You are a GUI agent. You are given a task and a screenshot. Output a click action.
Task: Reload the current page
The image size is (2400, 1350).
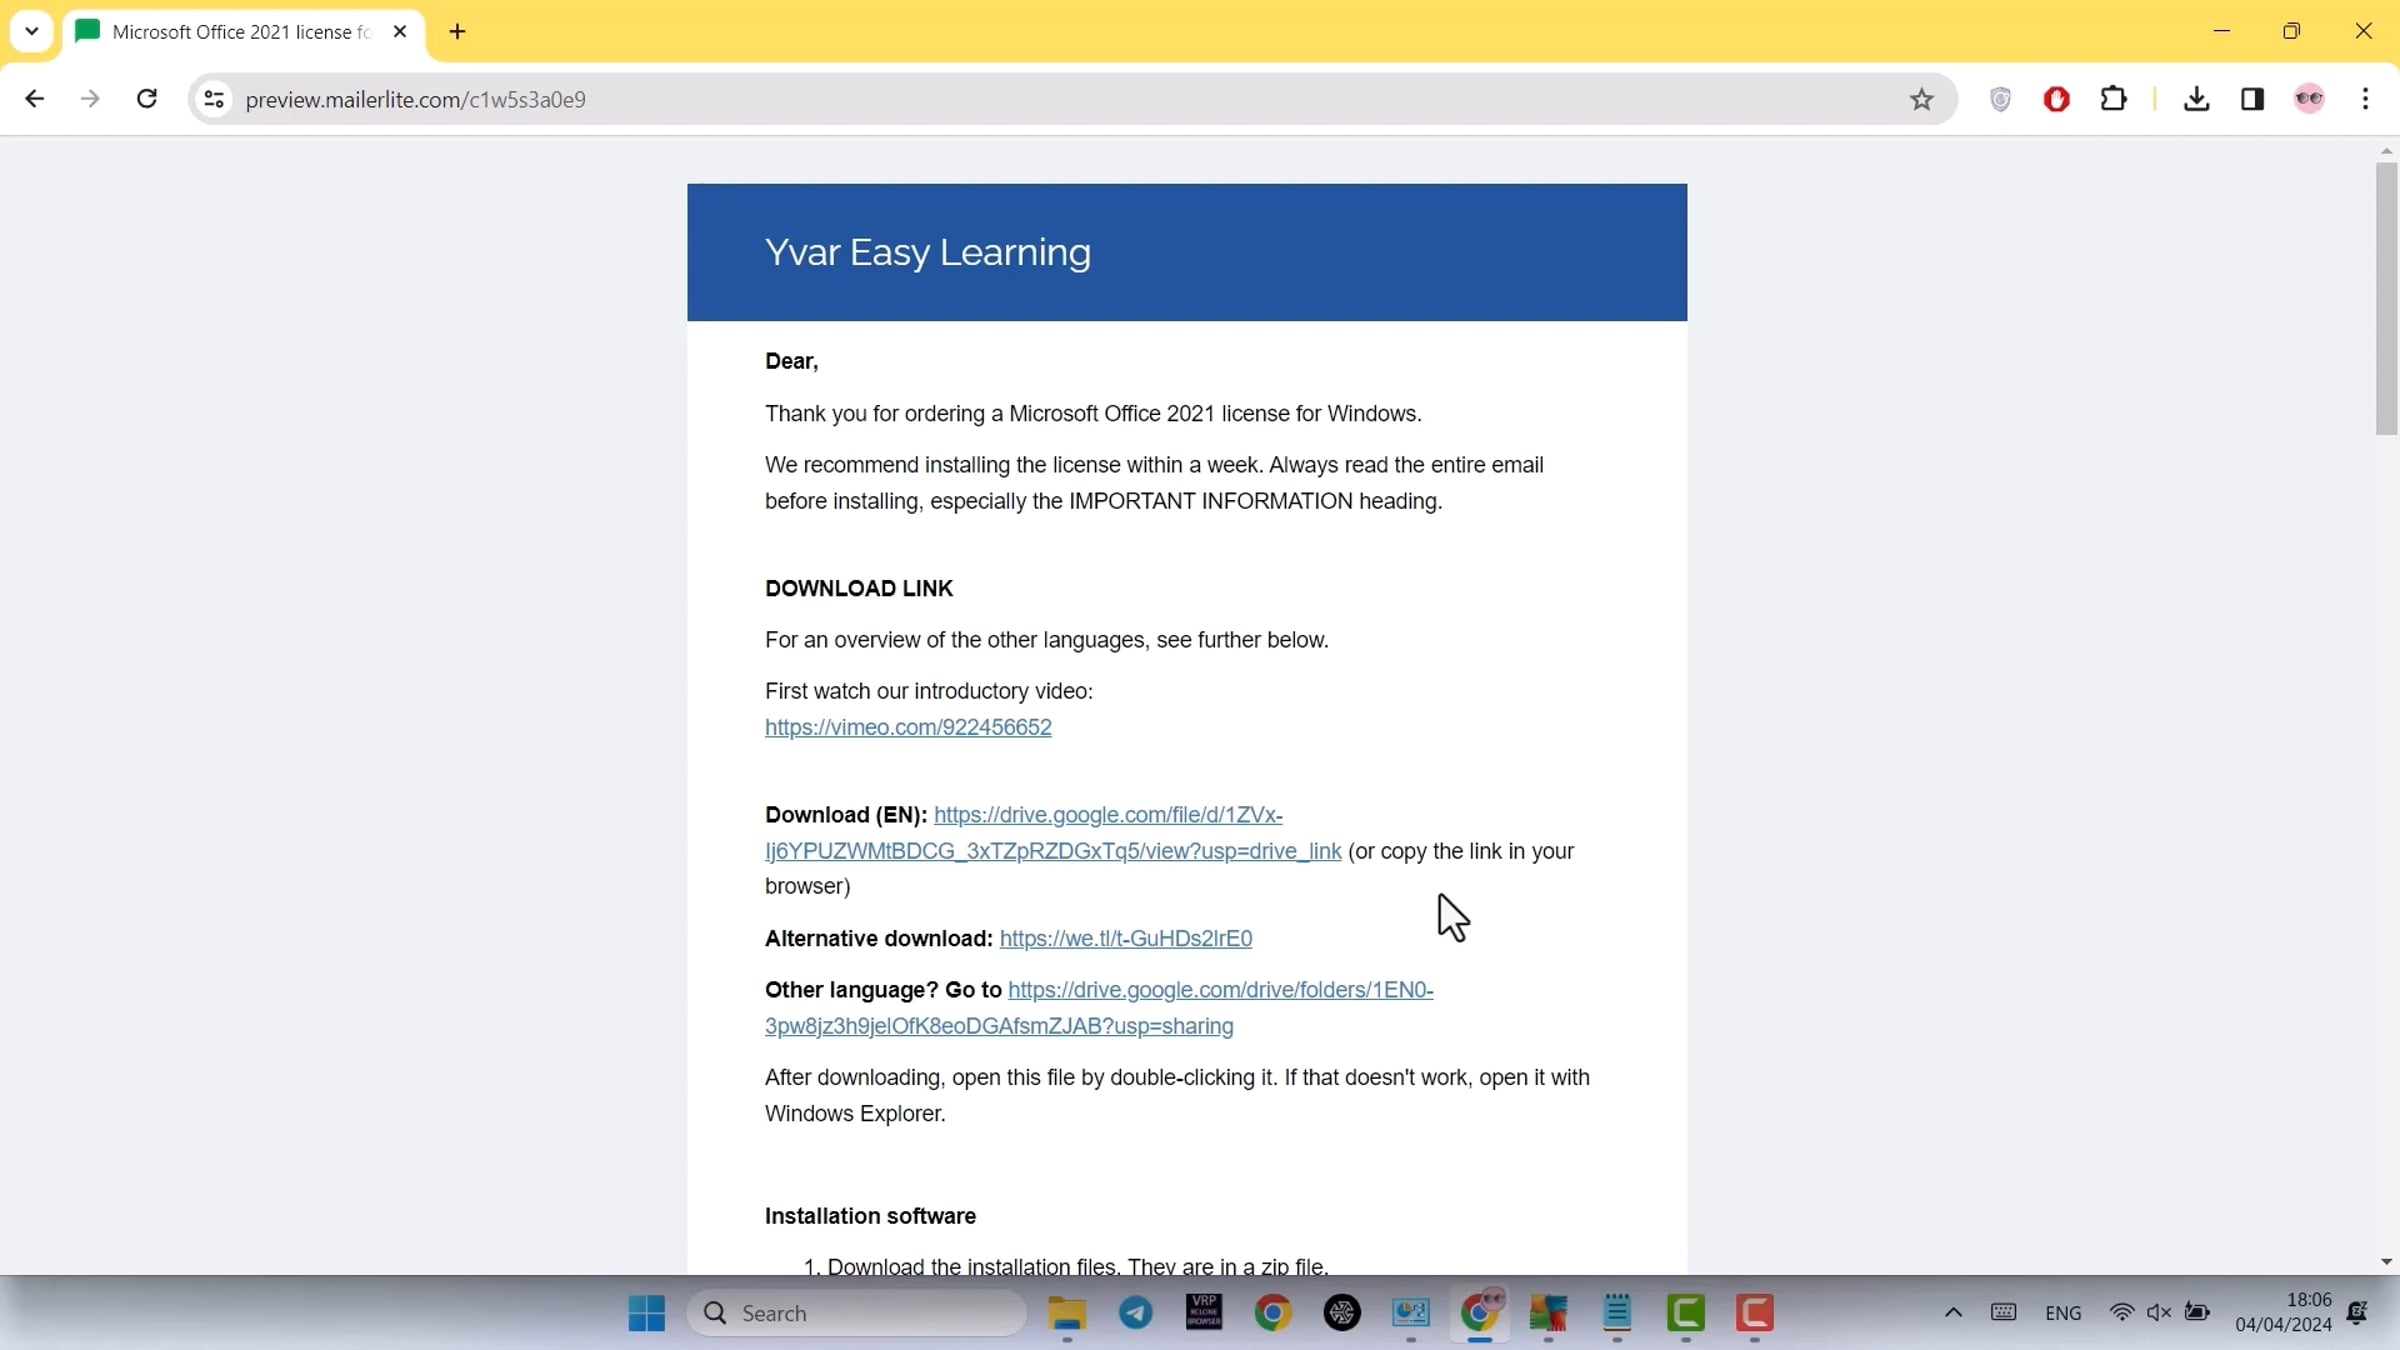(x=147, y=99)
